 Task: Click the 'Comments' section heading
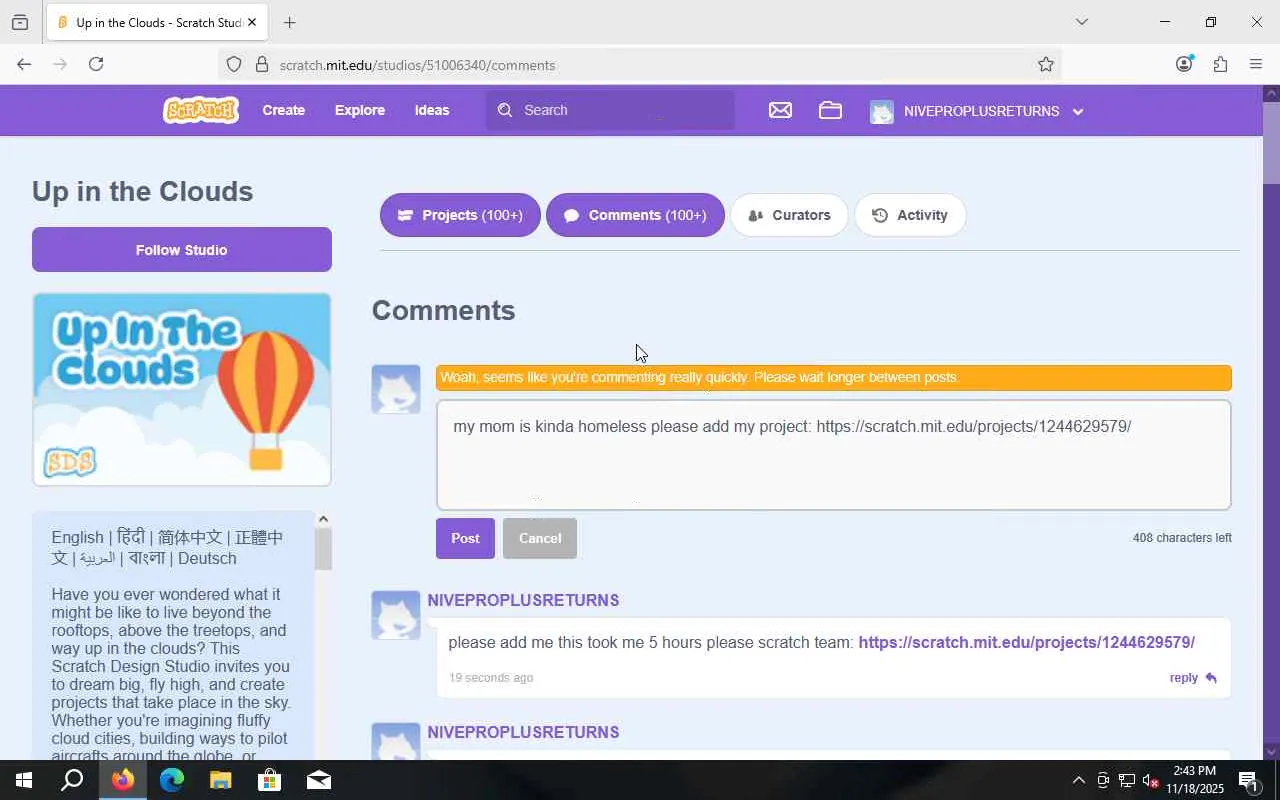point(444,310)
